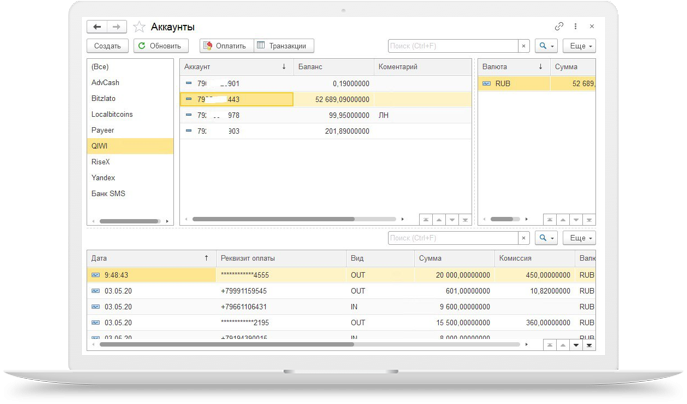Sort by the Баланс column header

click(333, 67)
